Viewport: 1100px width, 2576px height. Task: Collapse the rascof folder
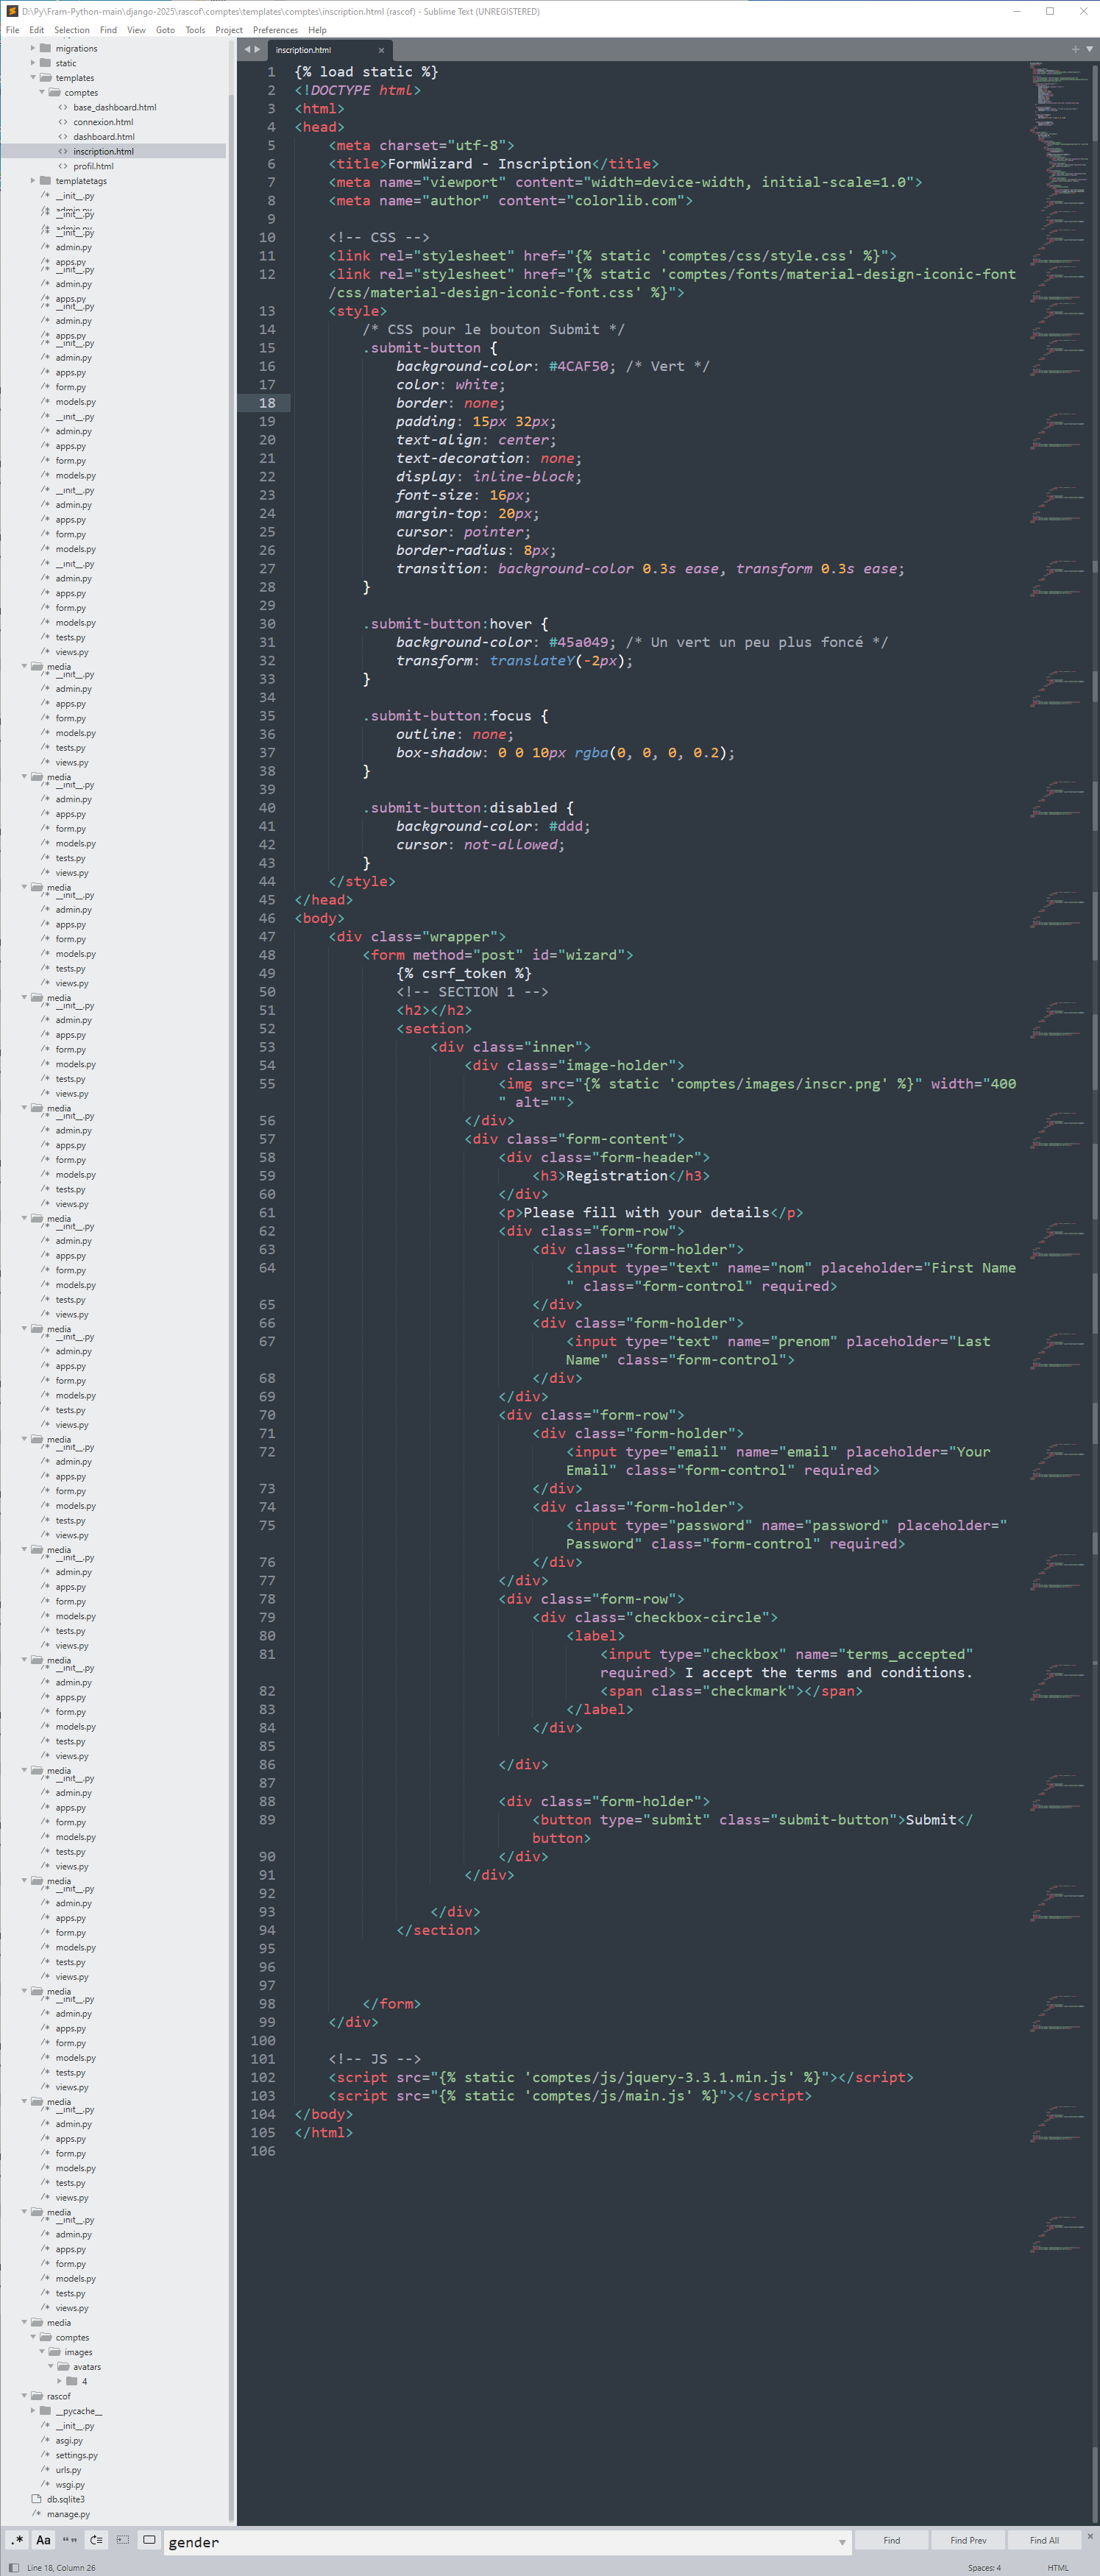[x=24, y=2396]
